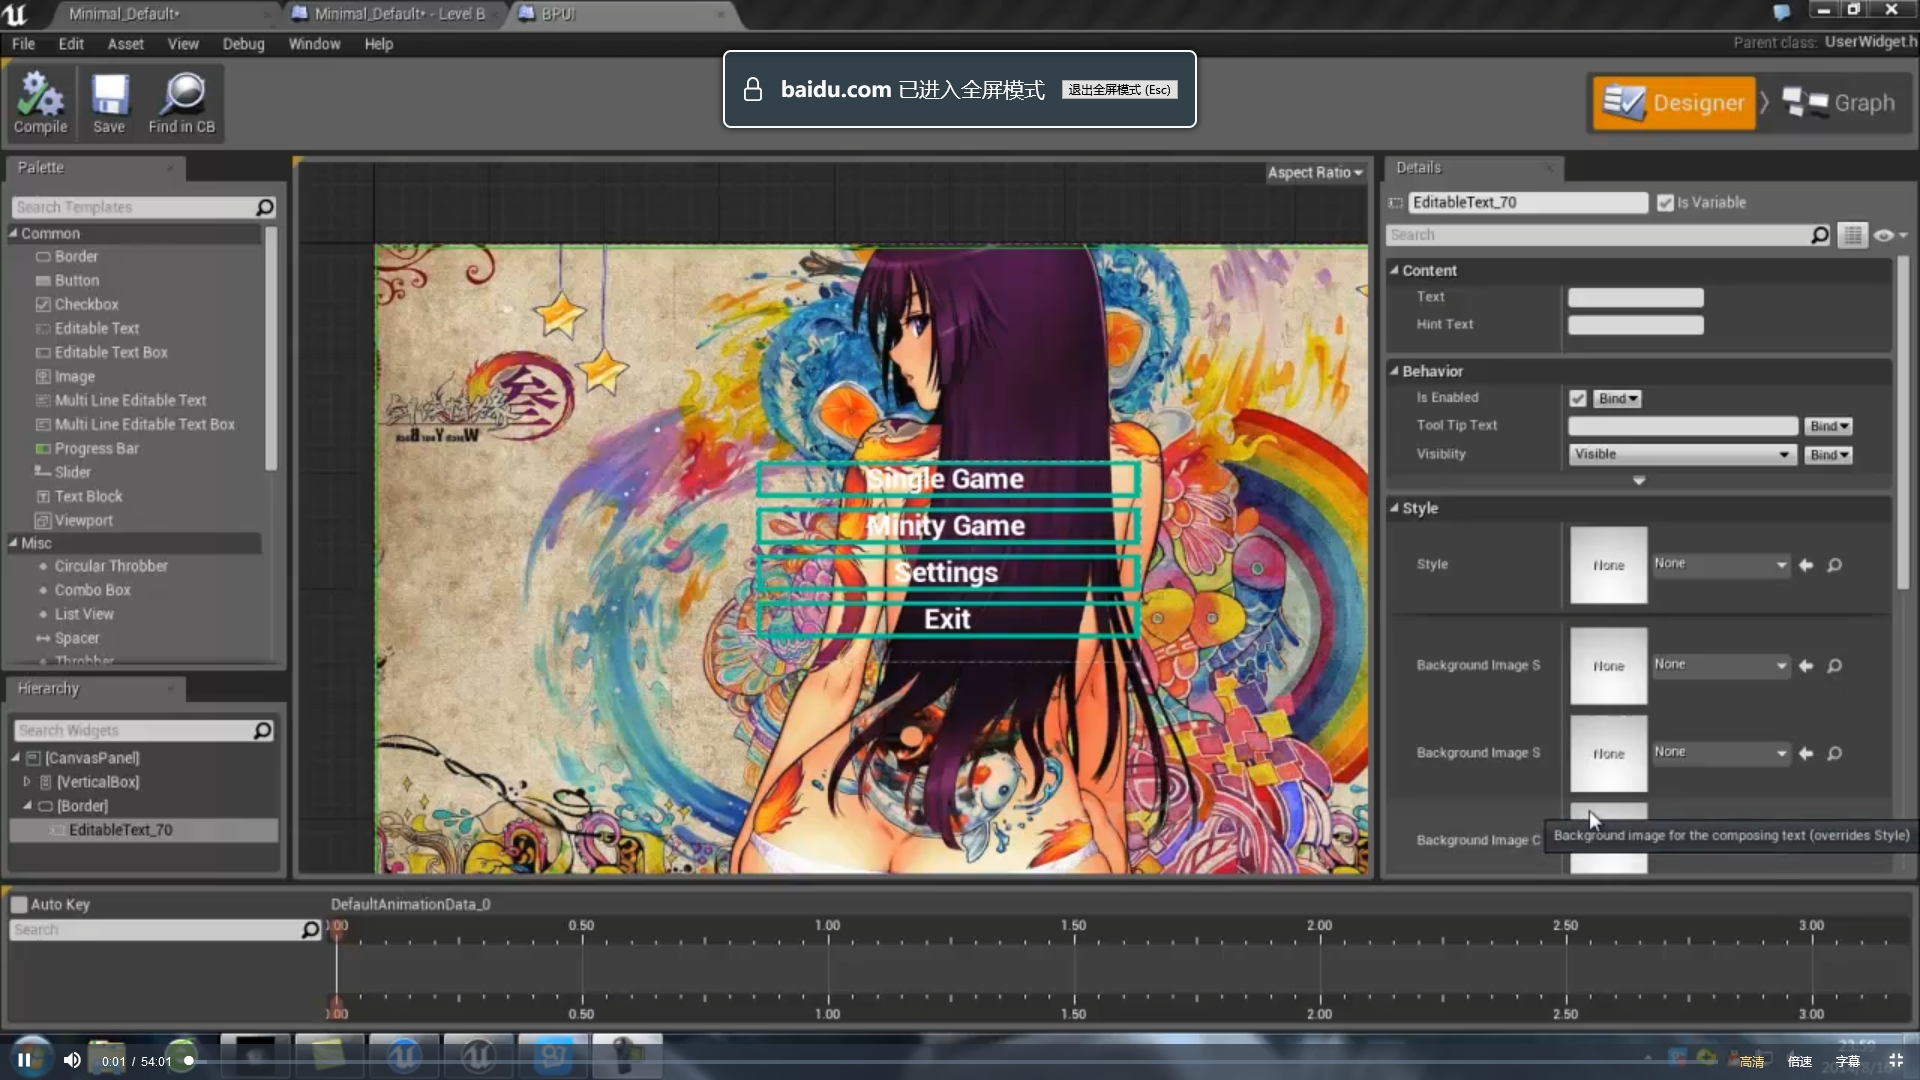Select Circular Throbber in Palette
Image resolution: width=1920 pixels, height=1080 pixels.
coord(111,566)
